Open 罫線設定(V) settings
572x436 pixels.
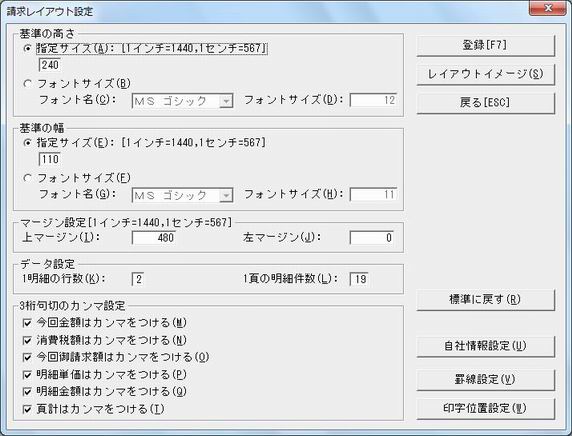pyautogui.click(x=486, y=380)
